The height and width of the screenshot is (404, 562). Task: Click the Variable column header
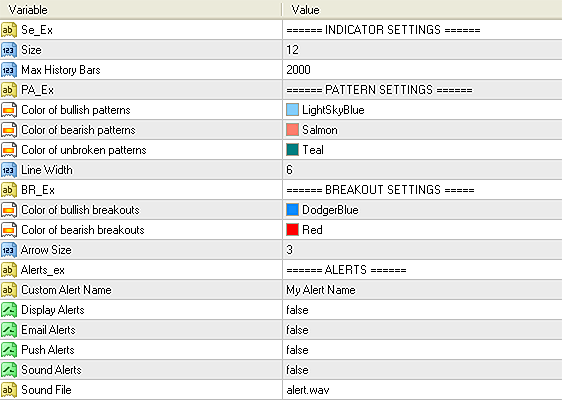(x=141, y=10)
